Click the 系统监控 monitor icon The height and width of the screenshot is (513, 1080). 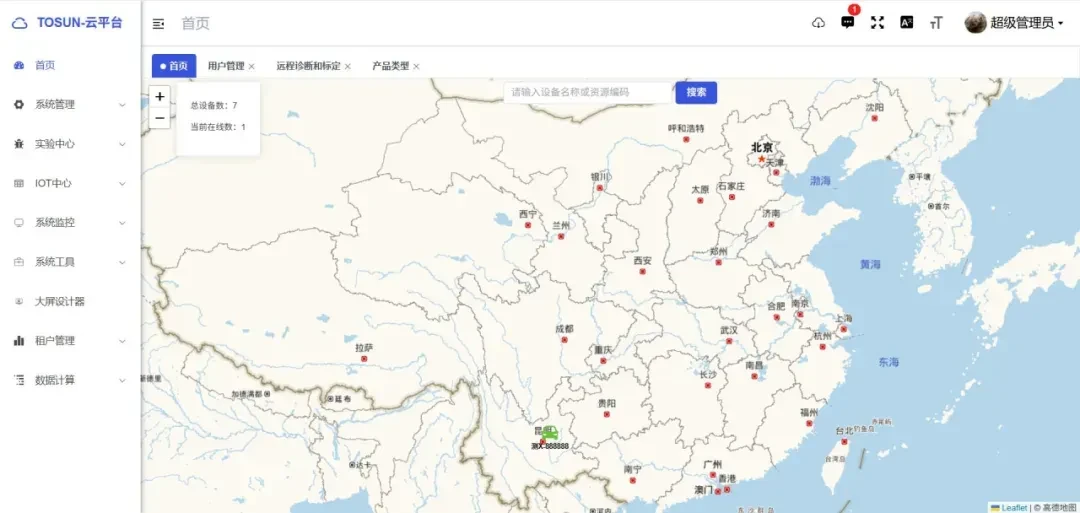tap(19, 222)
